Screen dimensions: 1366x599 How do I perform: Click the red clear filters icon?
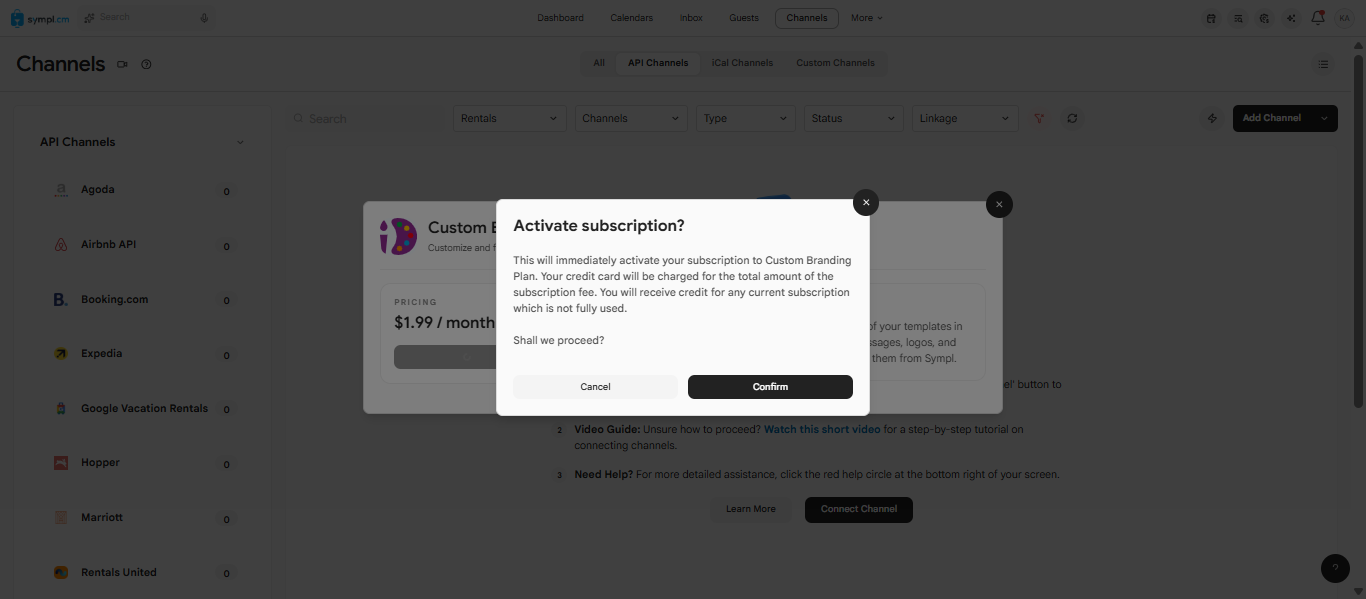[1039, 118]
